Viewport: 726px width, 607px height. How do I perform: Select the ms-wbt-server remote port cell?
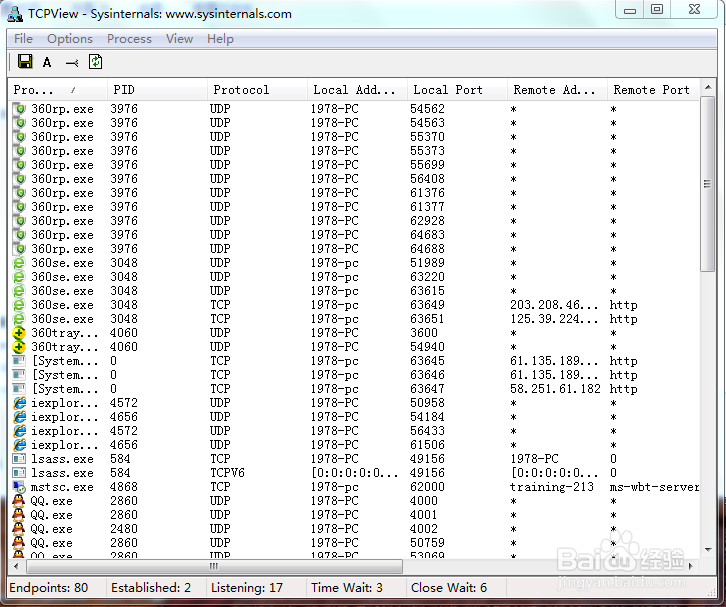pyautogui.click(x=654, y=487)
